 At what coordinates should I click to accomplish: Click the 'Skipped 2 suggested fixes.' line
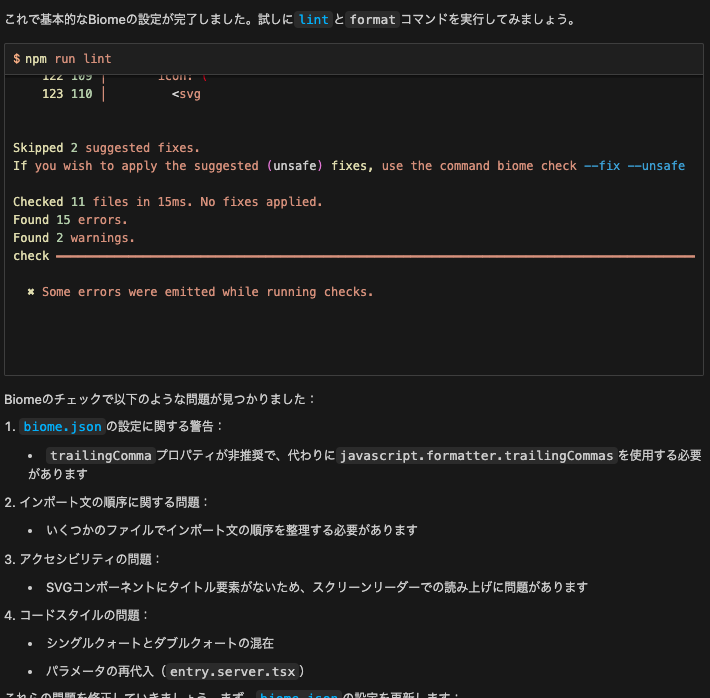tap(106, 148)
